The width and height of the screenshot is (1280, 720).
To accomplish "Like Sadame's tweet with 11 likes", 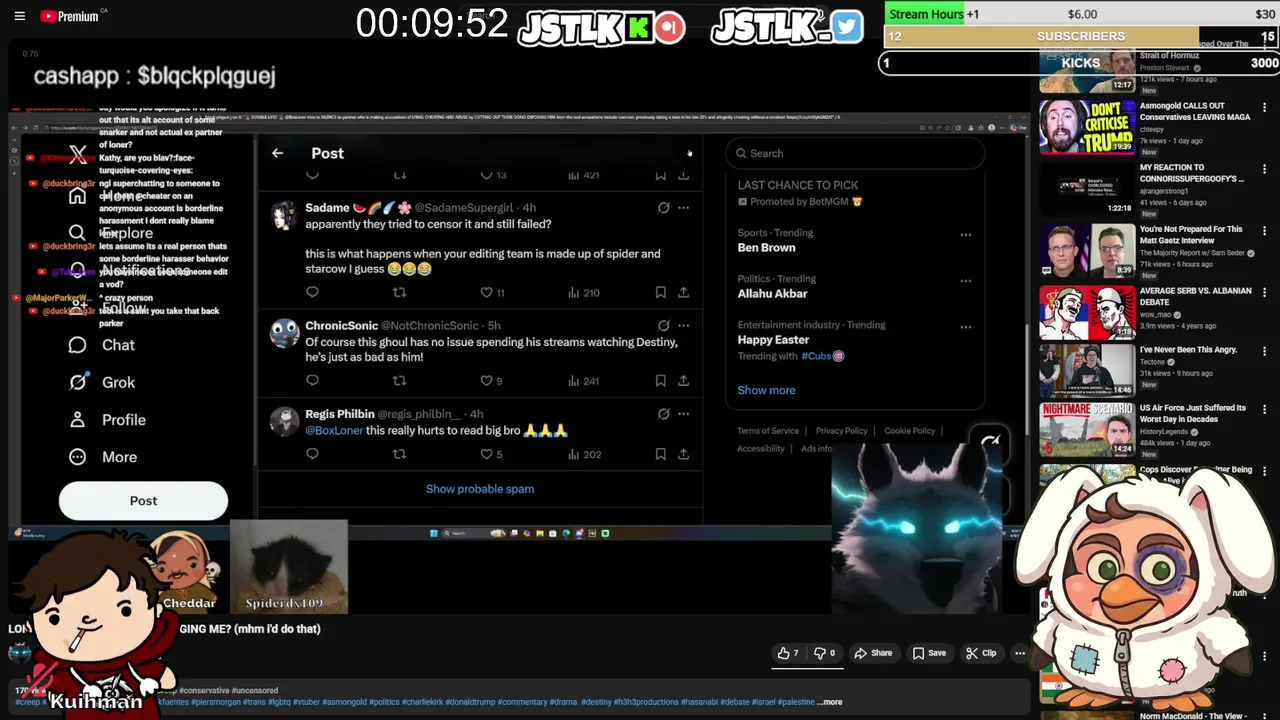I will click(x=492, y=292).
